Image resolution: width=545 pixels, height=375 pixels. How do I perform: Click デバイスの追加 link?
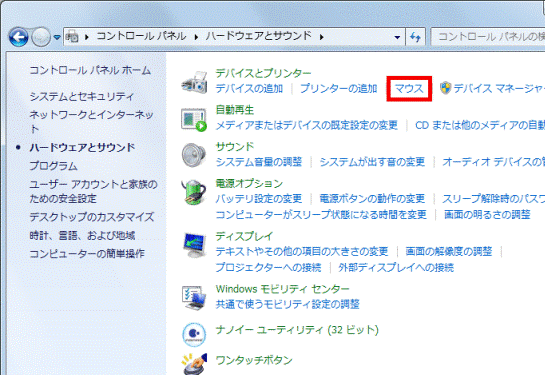click(x=249, y=89)
